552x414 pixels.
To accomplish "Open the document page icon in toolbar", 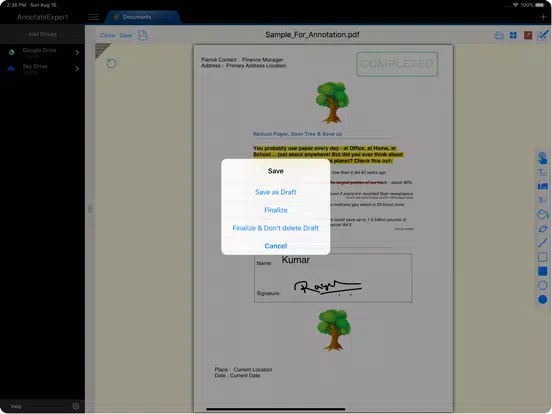I will (x=143, y=35).
